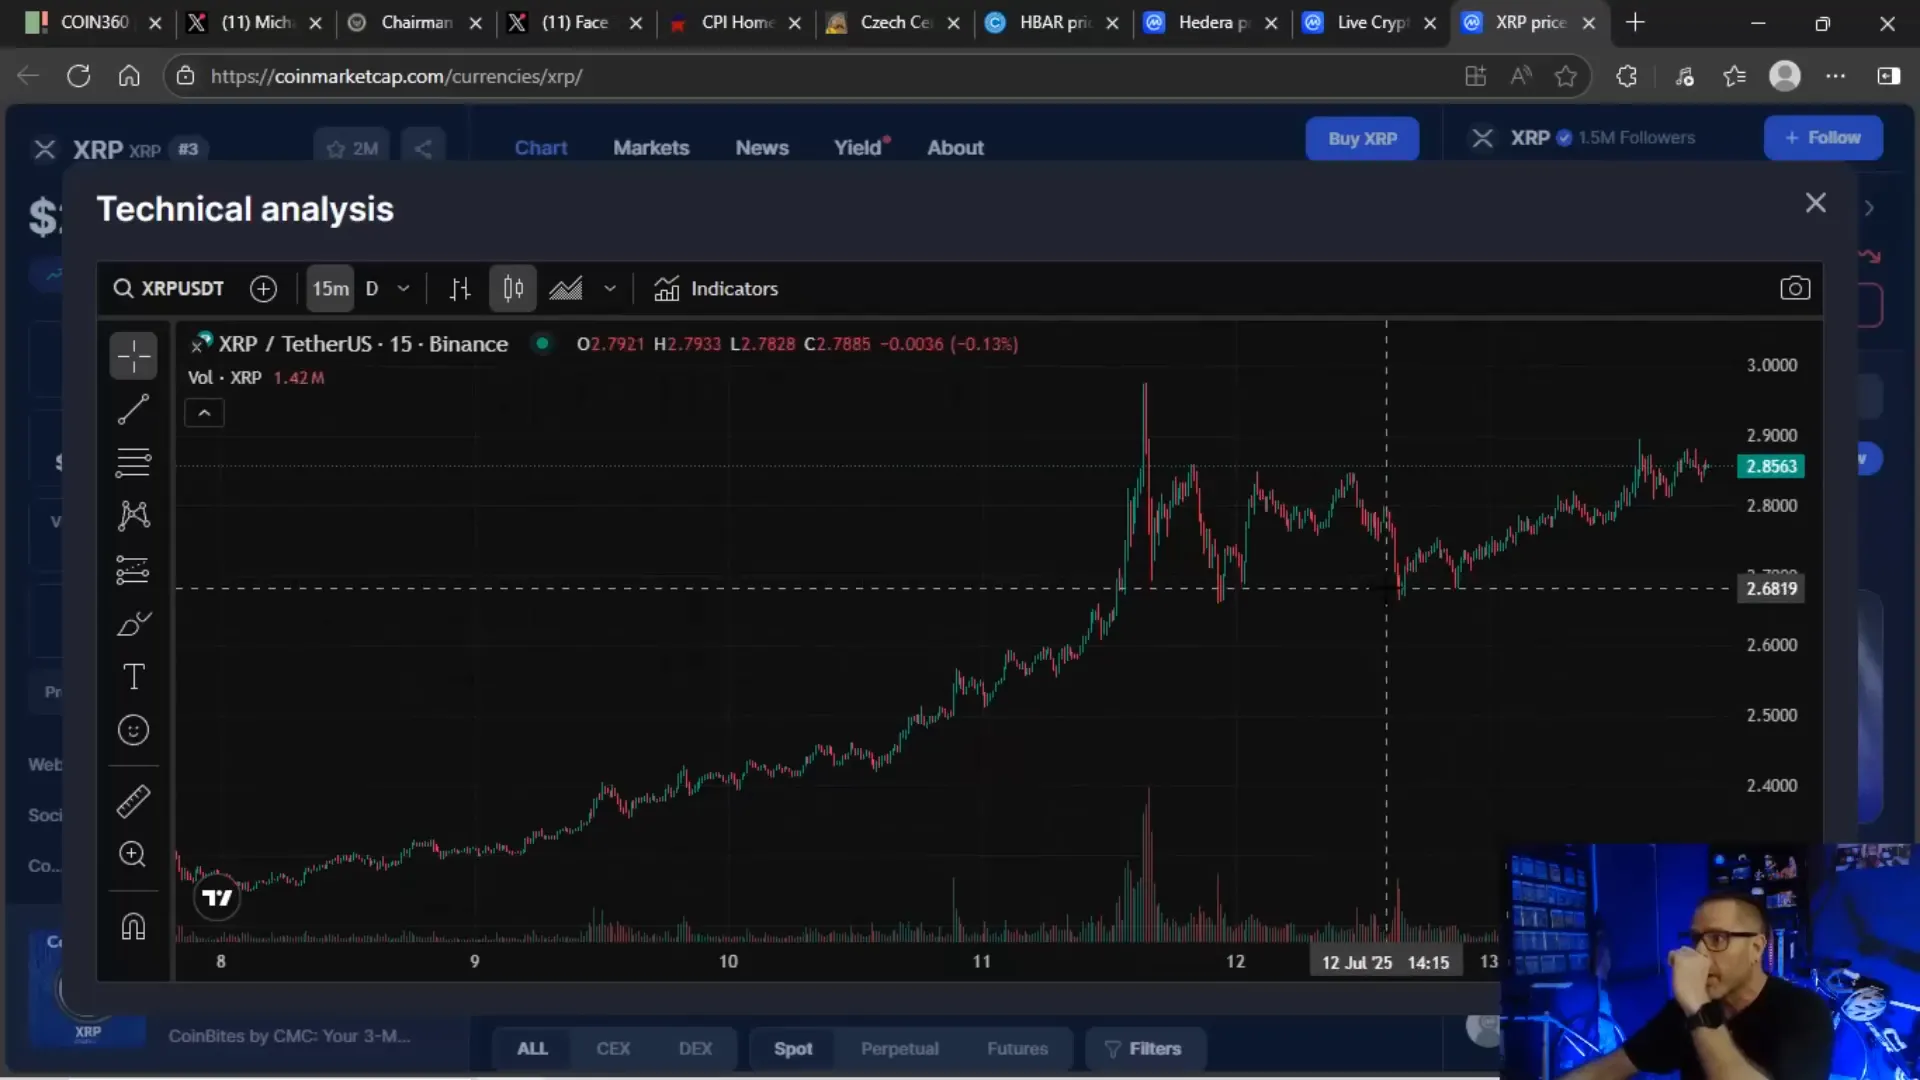Toggle magnet mode for drawings
This screenshot has width=1920, height=1080.
pos(133,926)
